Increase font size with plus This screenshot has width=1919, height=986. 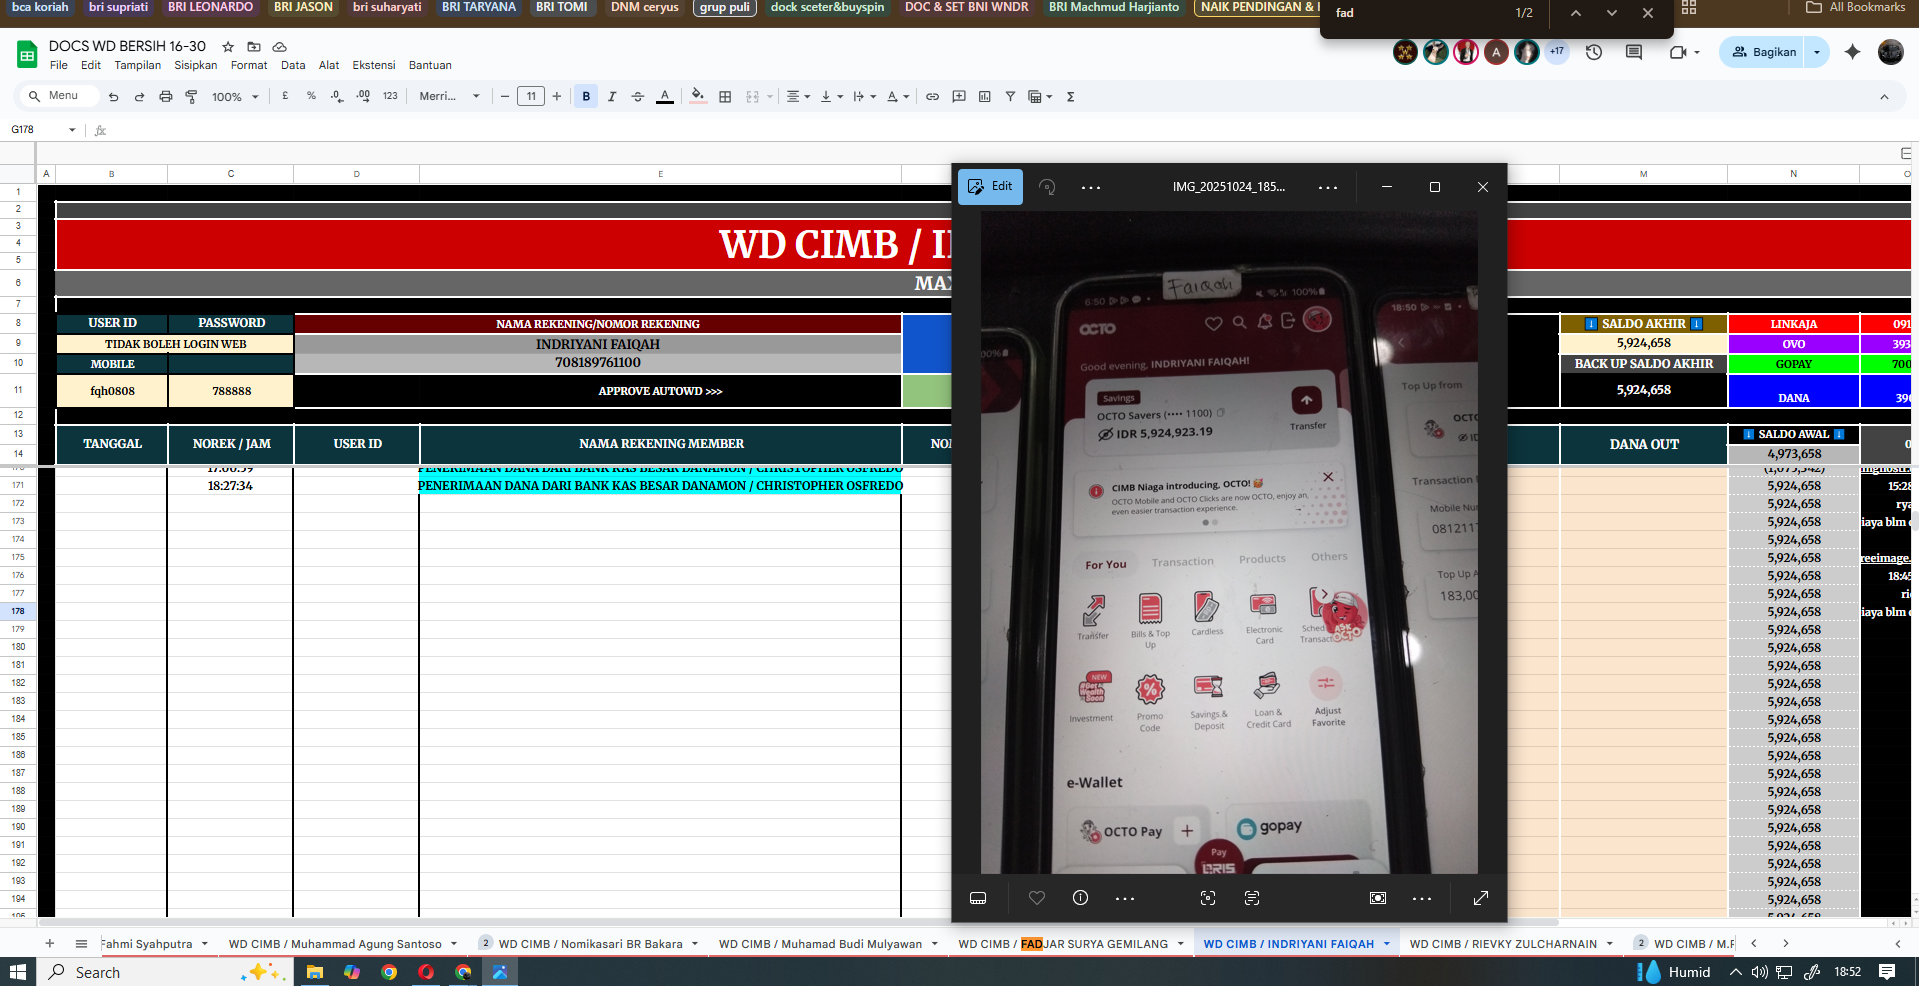557,97
